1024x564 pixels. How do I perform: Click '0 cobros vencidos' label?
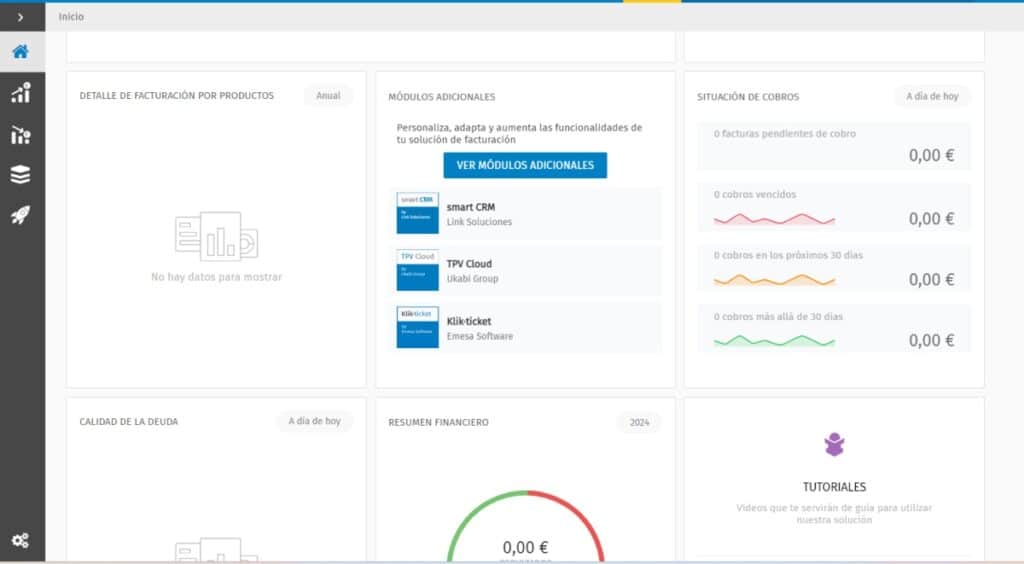[755, 195]
